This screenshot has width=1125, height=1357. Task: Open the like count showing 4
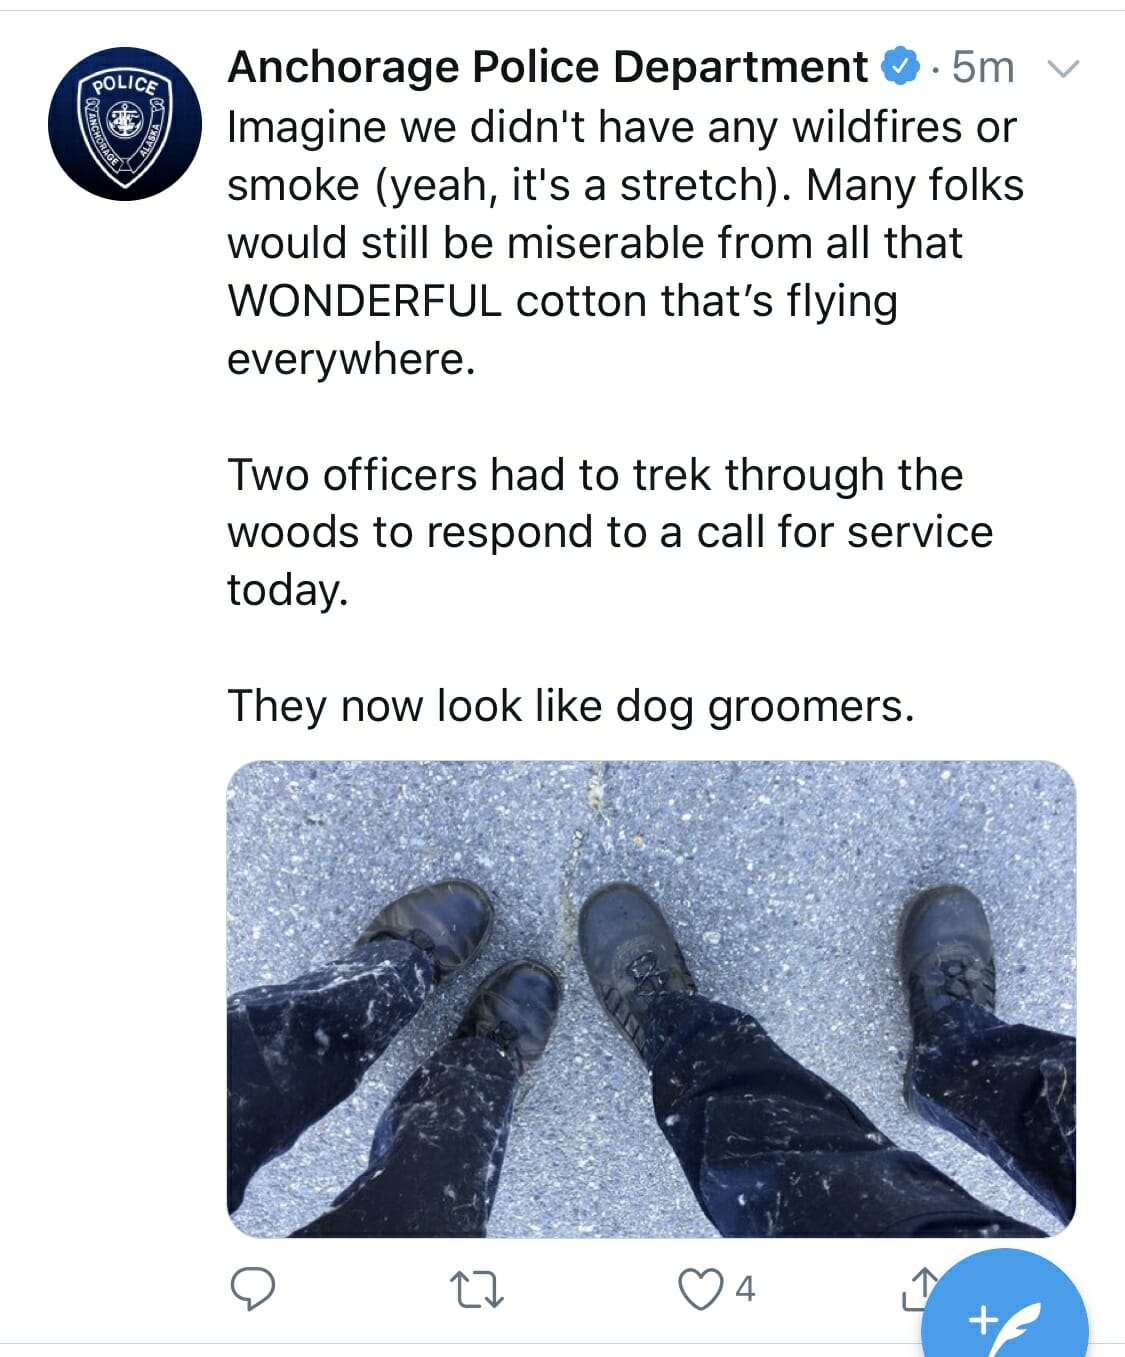coord(745,1289)
